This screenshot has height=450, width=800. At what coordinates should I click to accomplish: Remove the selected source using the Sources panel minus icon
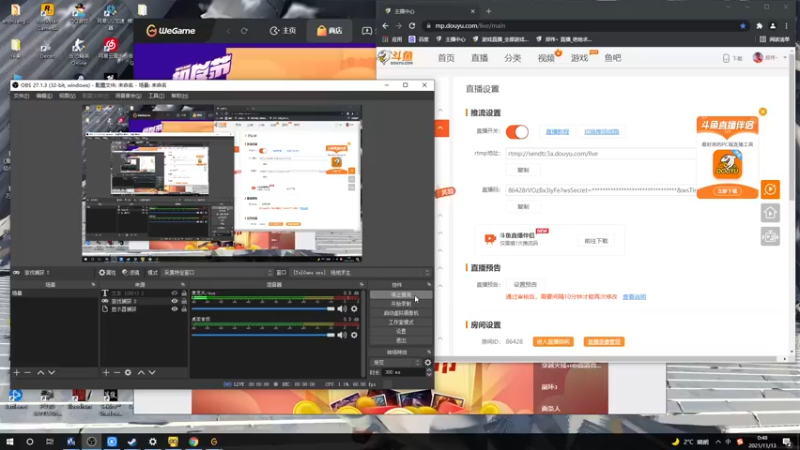coord(117,373)
